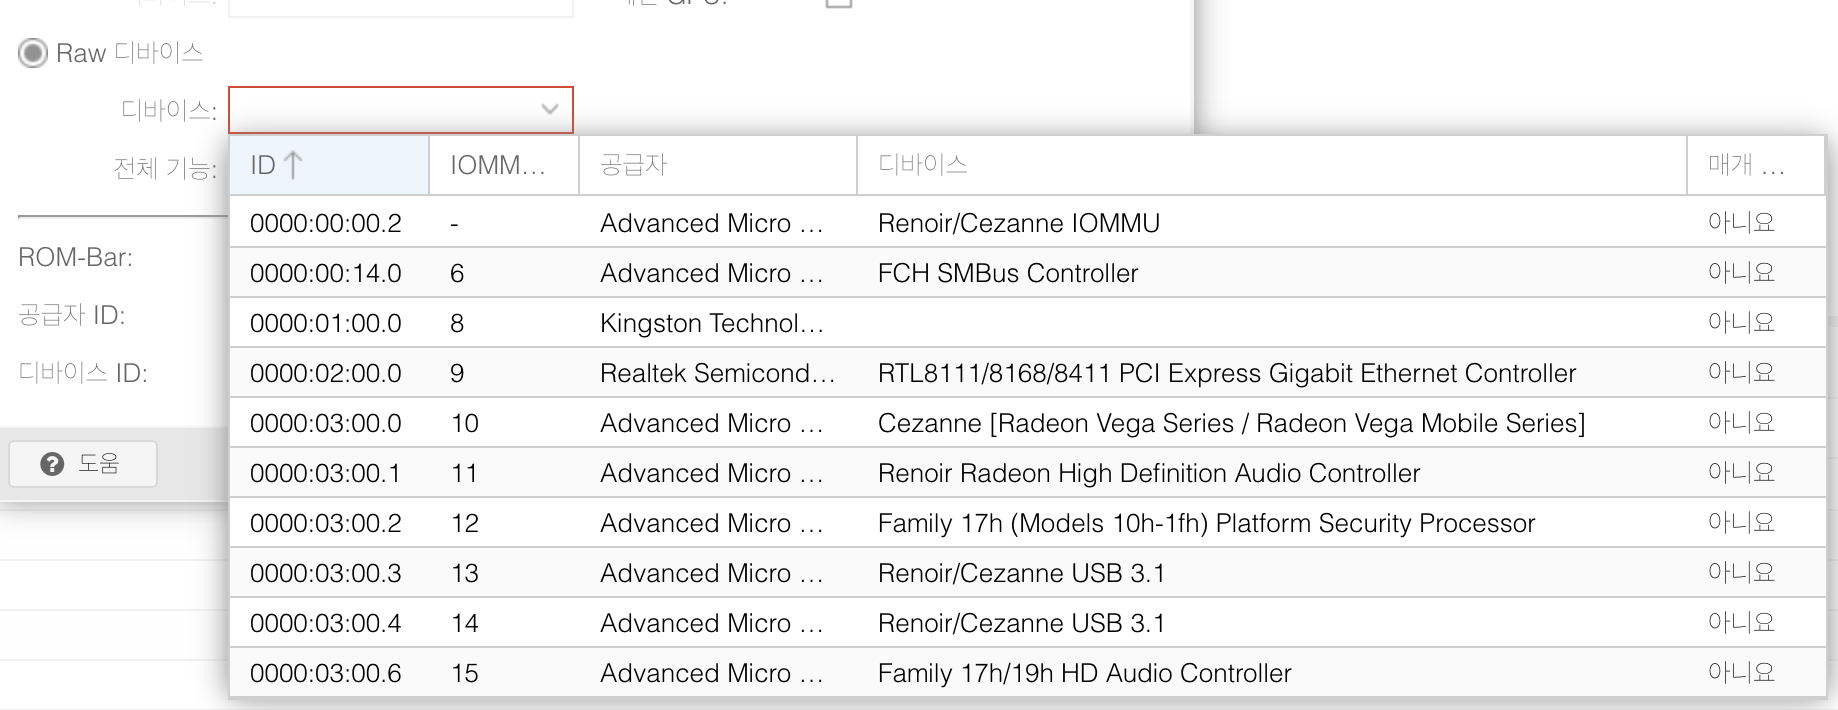Click the 매개 column header

[1756, 165]
